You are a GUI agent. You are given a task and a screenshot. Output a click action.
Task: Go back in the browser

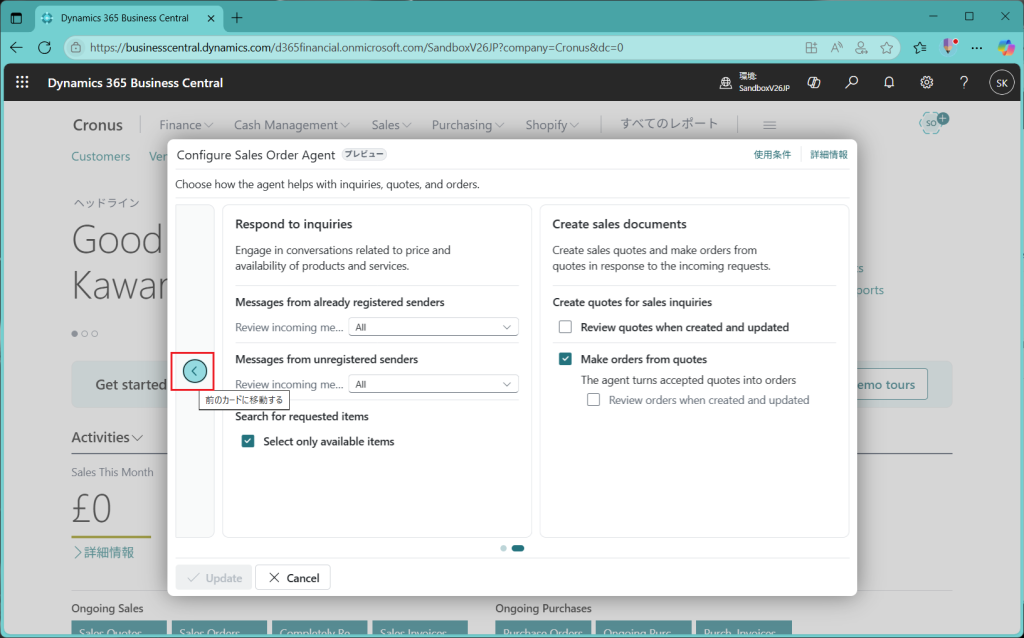(x=16, y=48)
